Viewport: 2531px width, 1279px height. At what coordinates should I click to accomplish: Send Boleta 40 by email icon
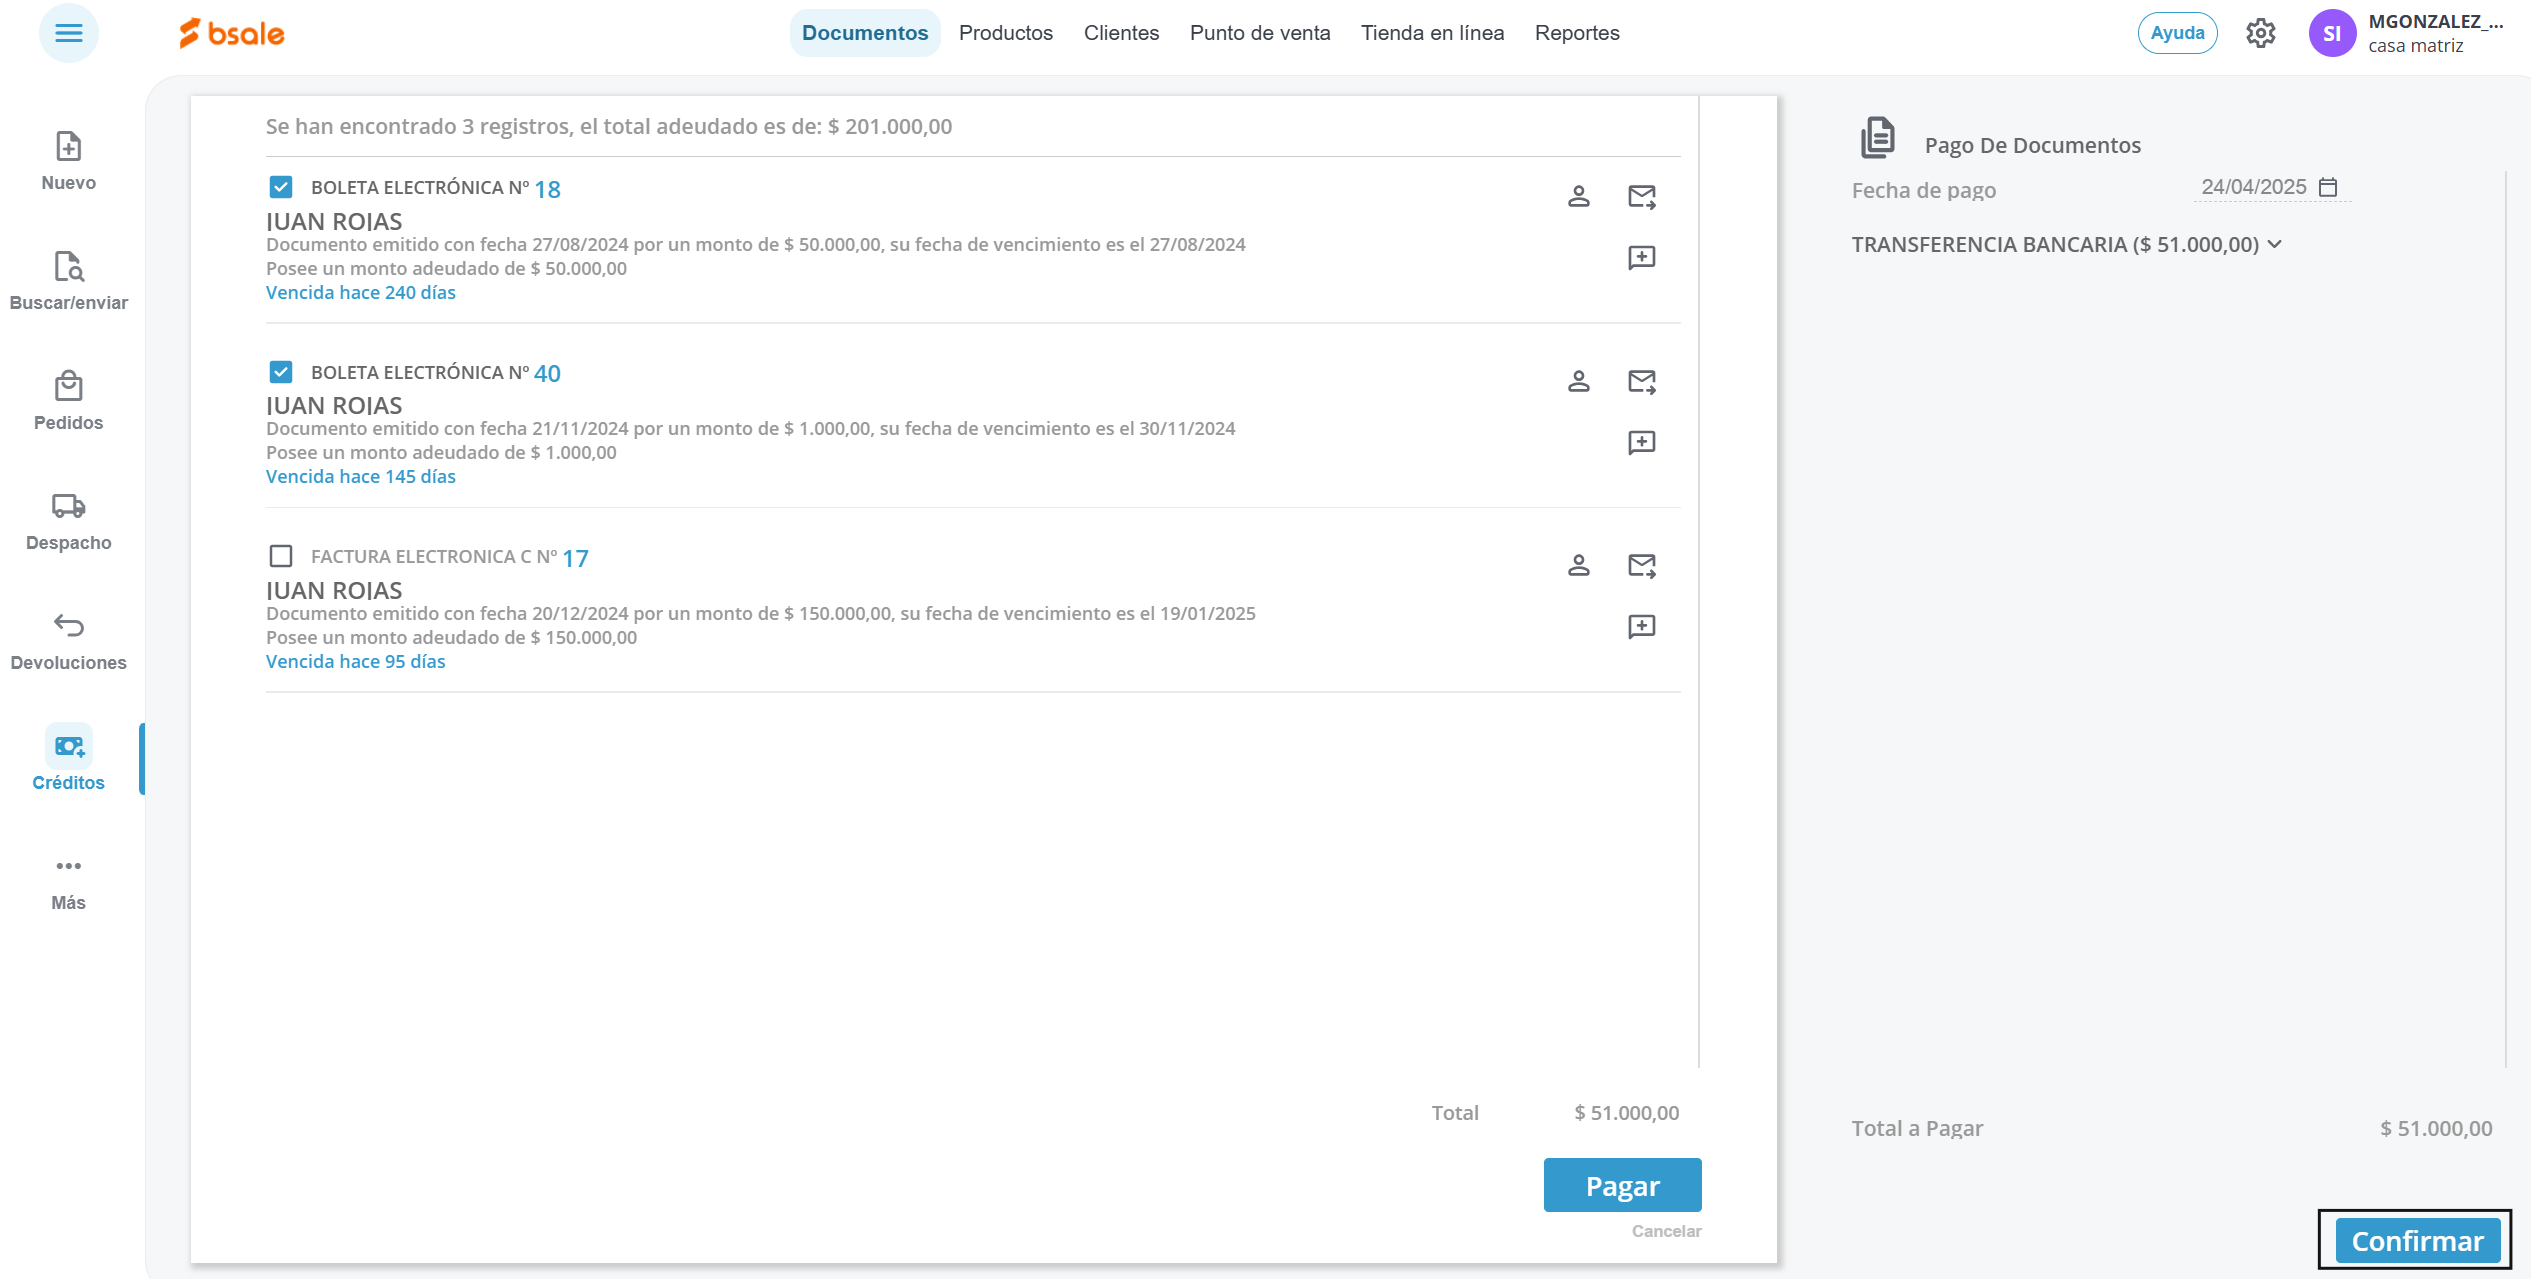[x=1641, y=381]
